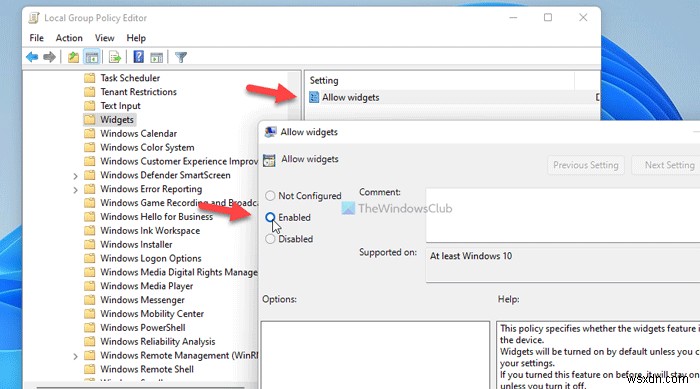Select the Windows Game Recording tree item
This screenshot has width=700, height=389.
179,203
